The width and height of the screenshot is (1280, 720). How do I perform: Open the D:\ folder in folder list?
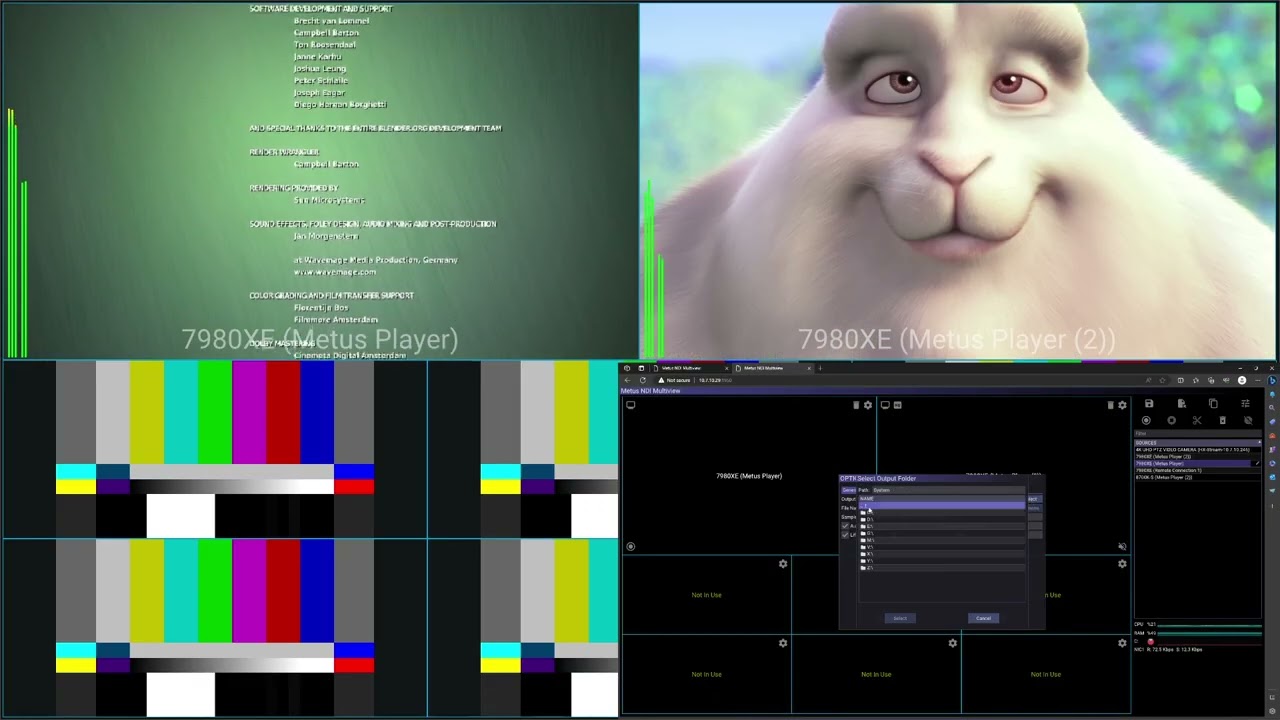(942, 520)
